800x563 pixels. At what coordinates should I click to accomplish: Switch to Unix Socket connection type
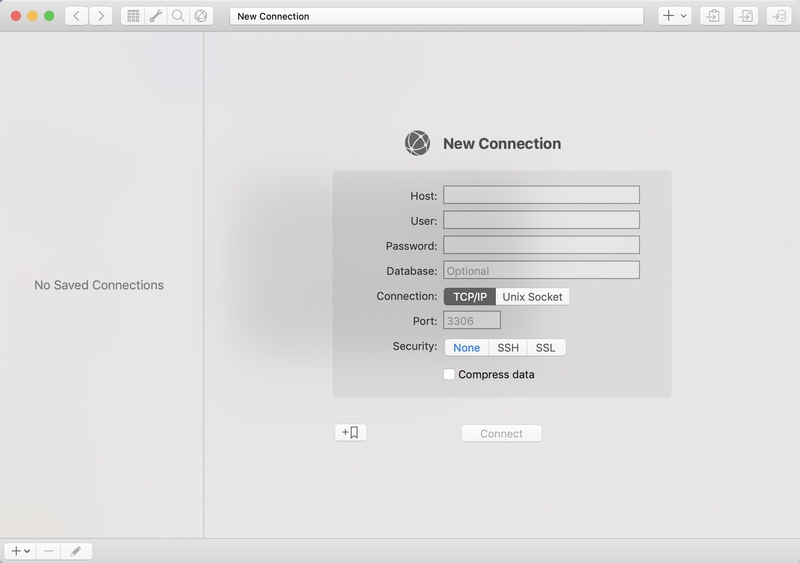(532, 296)
